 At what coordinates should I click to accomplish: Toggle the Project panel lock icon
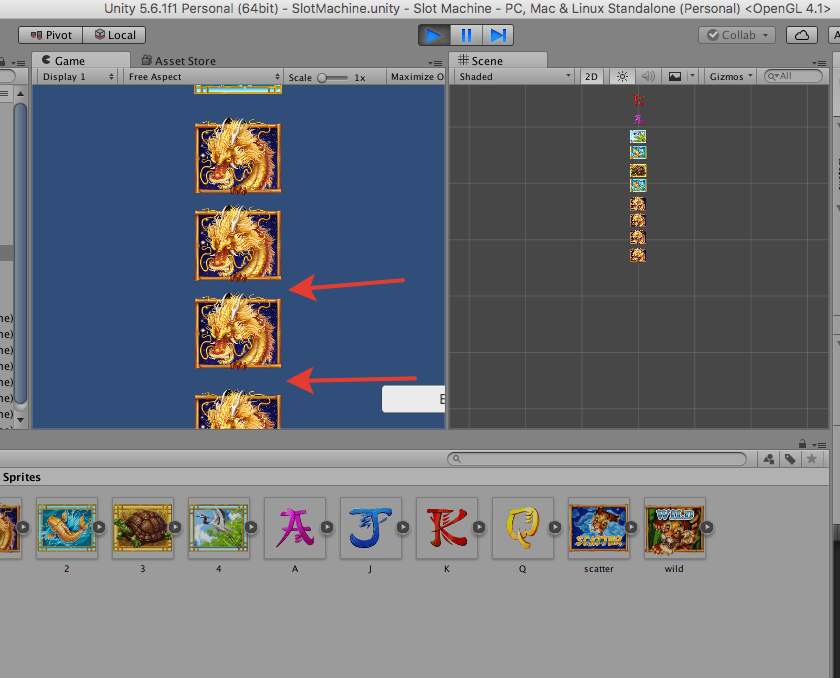coord(802,443)
